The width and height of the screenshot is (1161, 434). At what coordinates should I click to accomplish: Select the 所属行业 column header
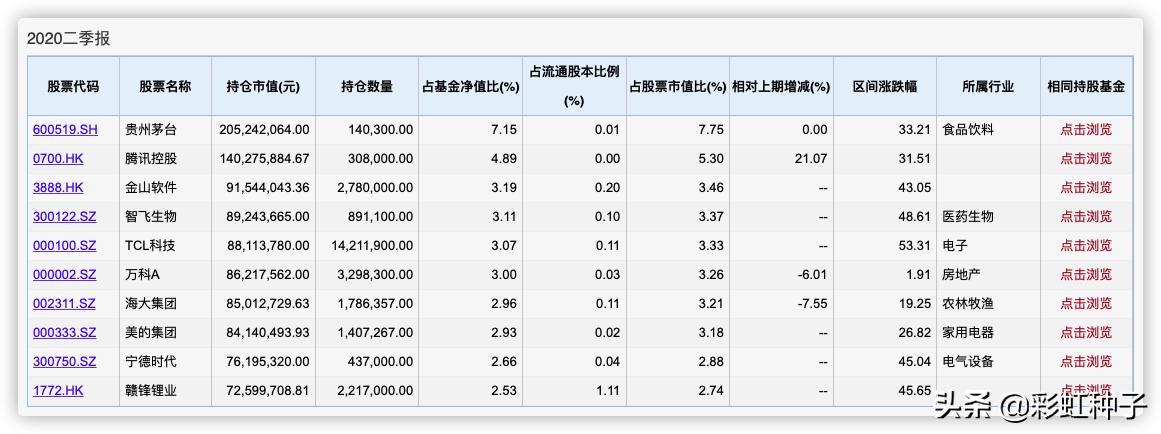coord(988,86)
